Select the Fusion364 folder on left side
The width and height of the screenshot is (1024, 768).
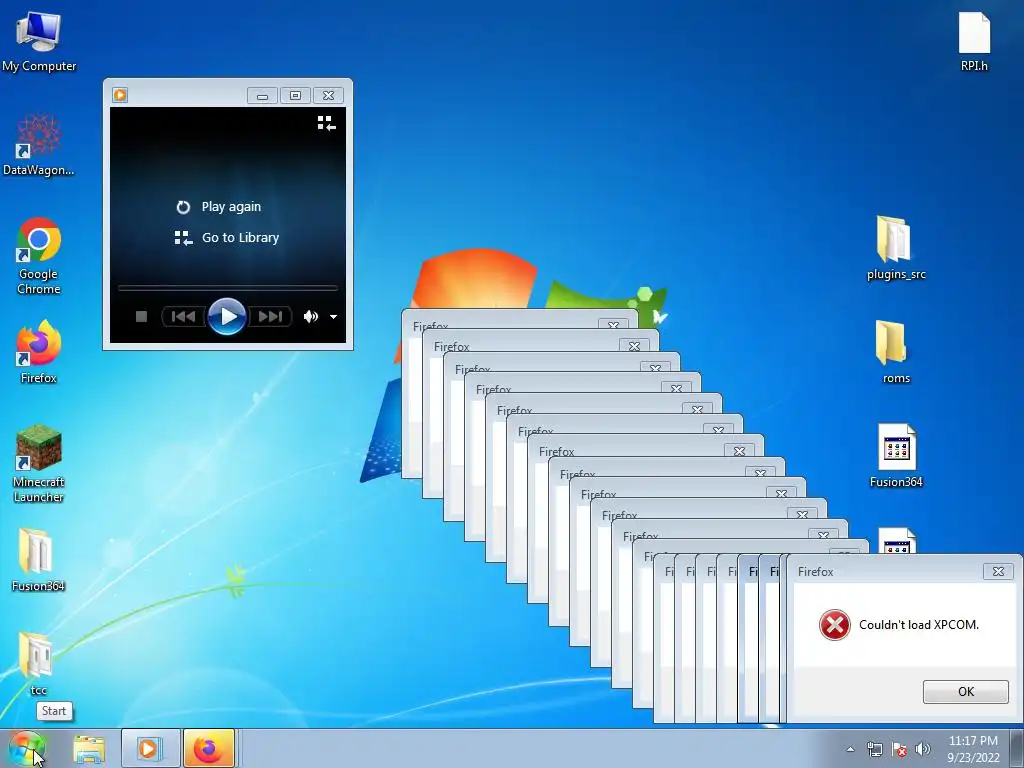click(38, 560)
